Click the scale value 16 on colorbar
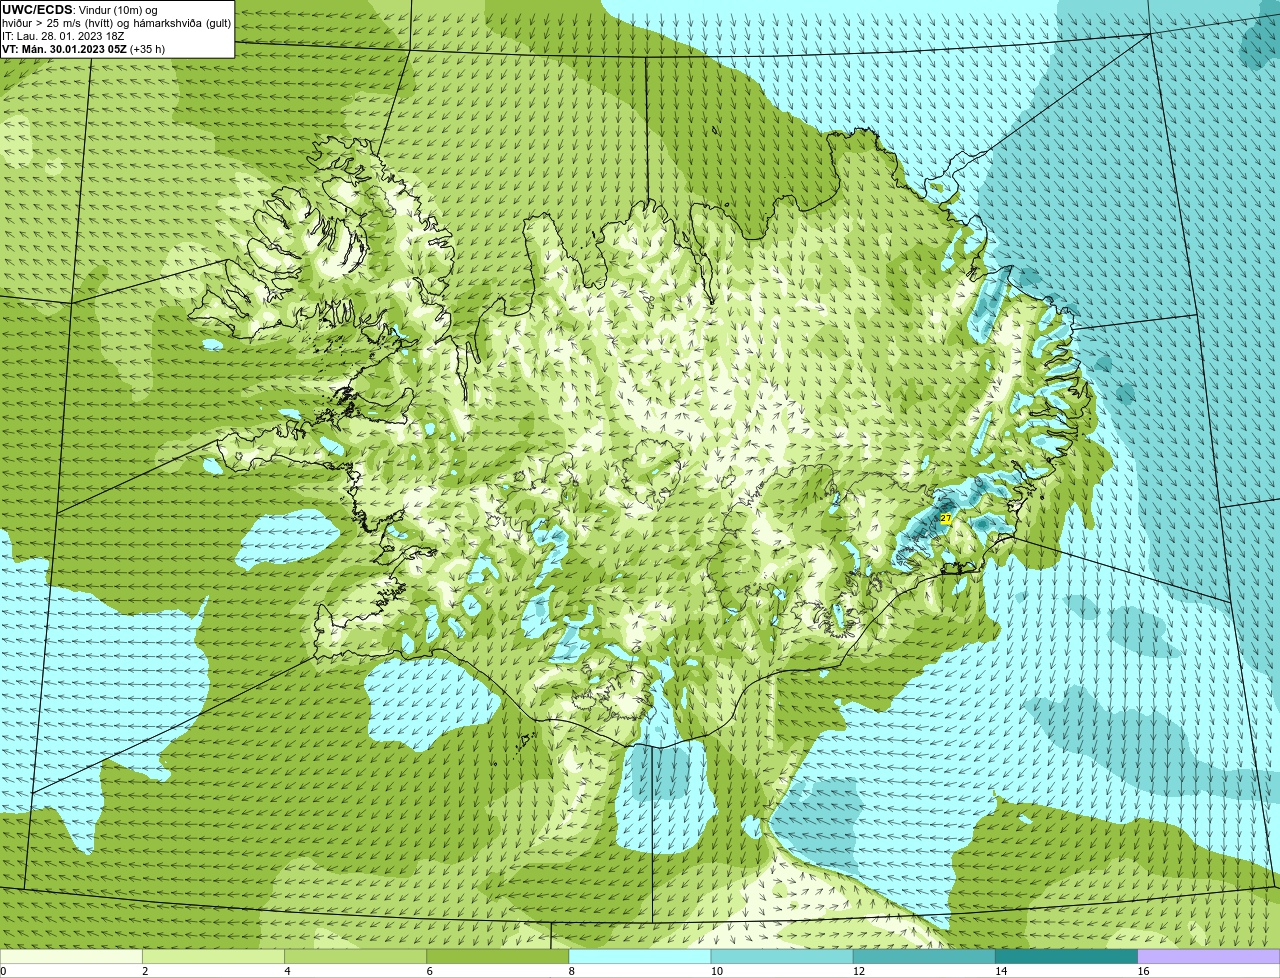1280x978 pixels. pyautogui.click(x=1143, y=971)
